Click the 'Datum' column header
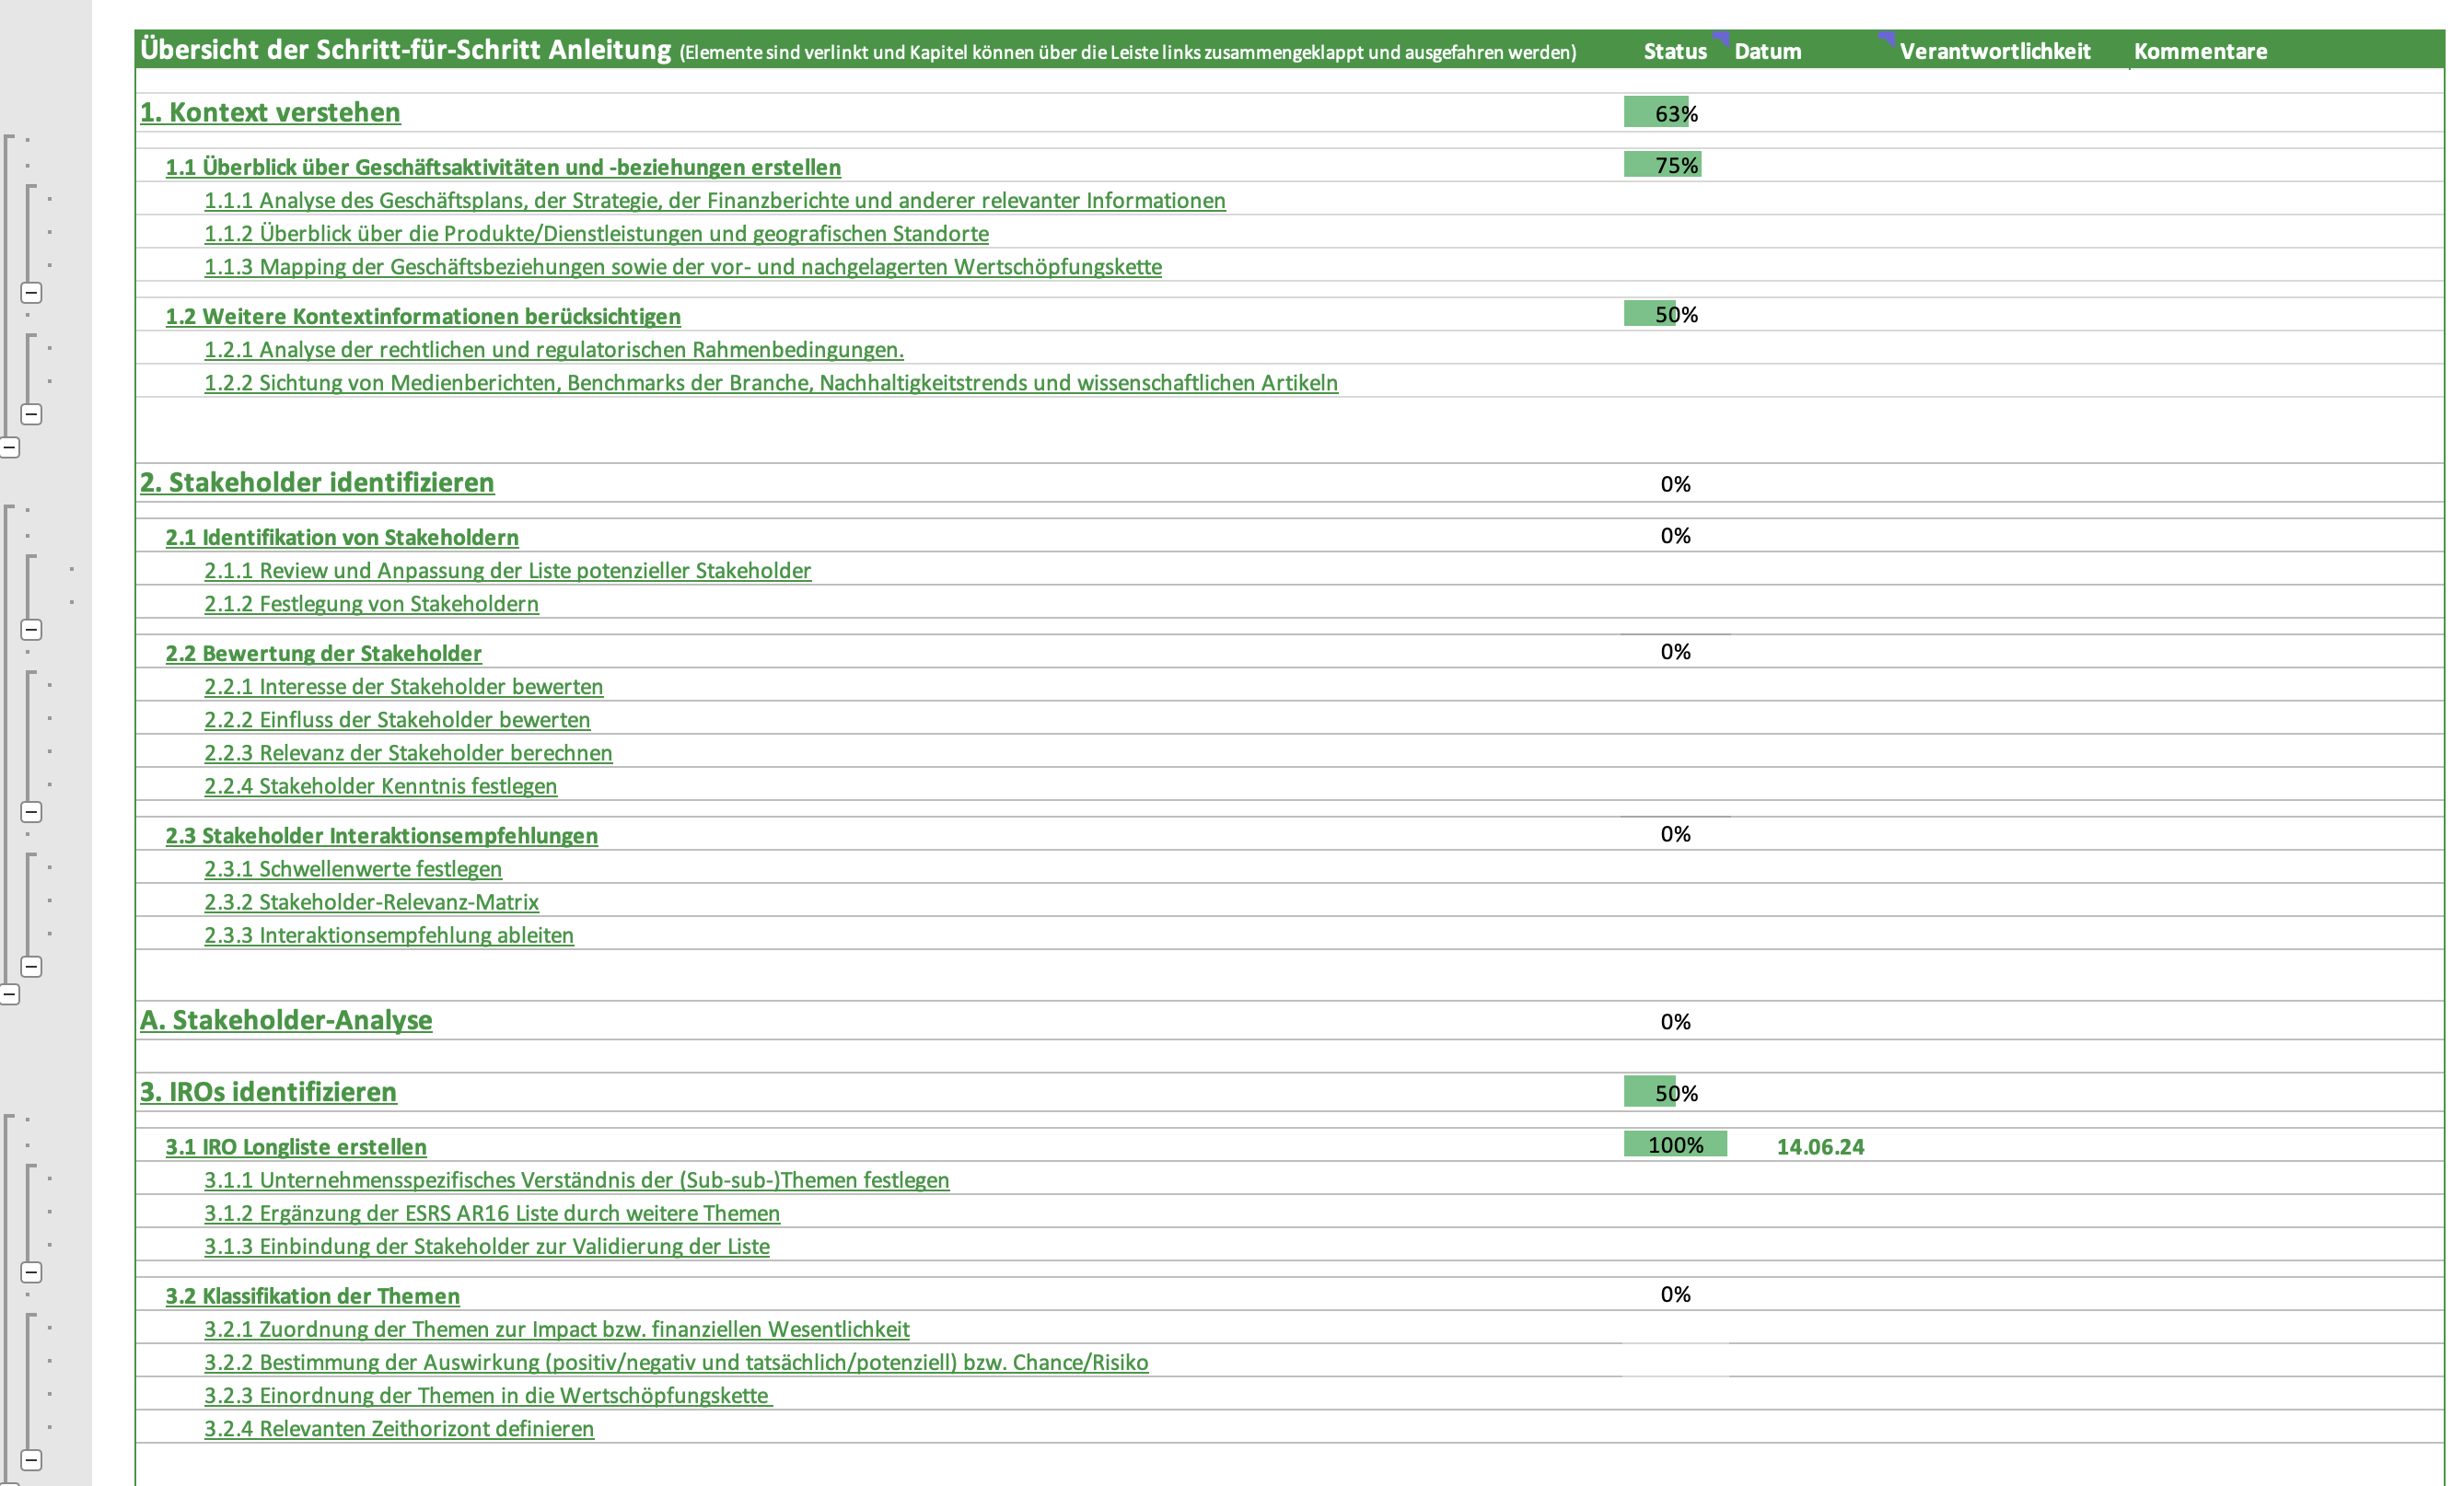This screenshot has height=1486, width=2464. click(1768, 51)
